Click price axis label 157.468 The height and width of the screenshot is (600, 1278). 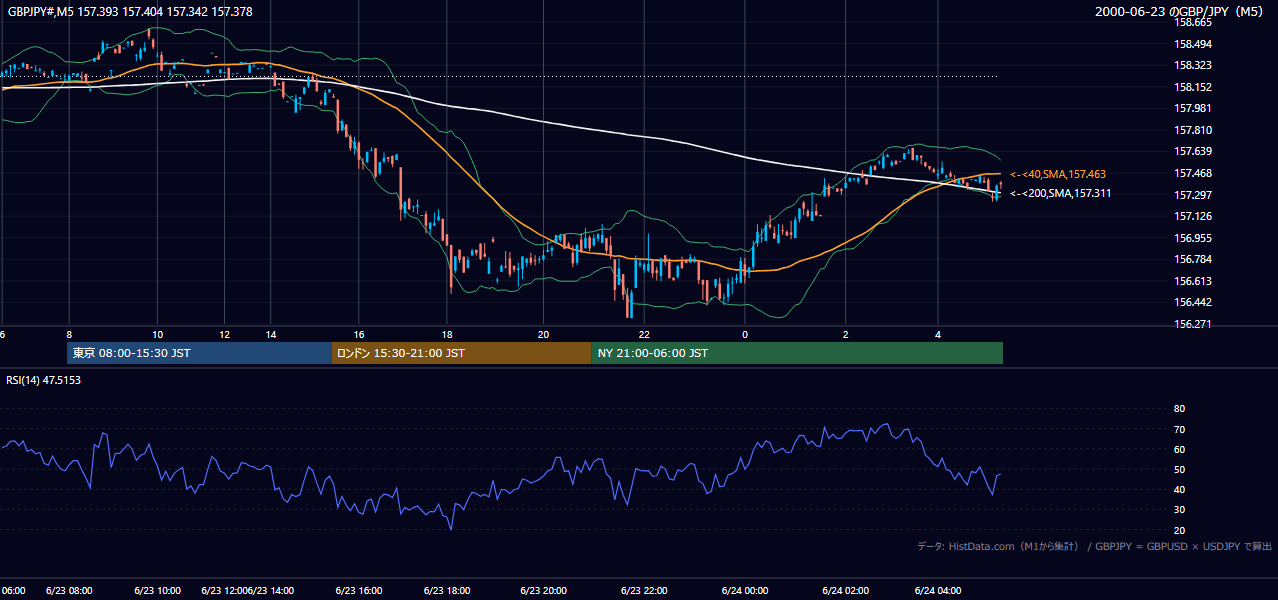1193,173
